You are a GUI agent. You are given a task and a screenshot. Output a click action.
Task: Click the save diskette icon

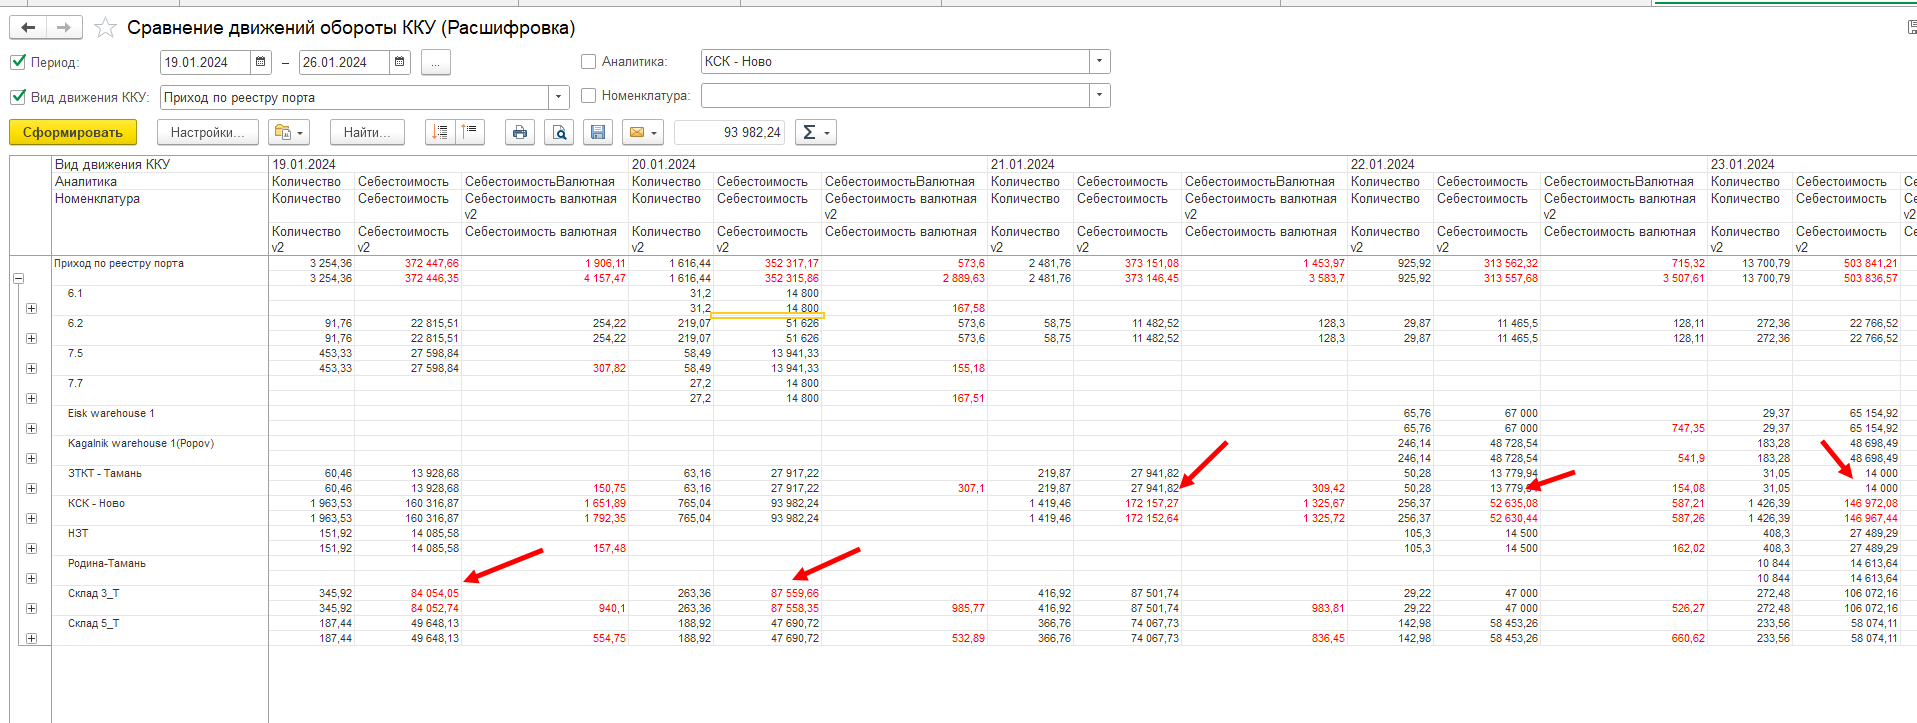[x=598, y=132]
